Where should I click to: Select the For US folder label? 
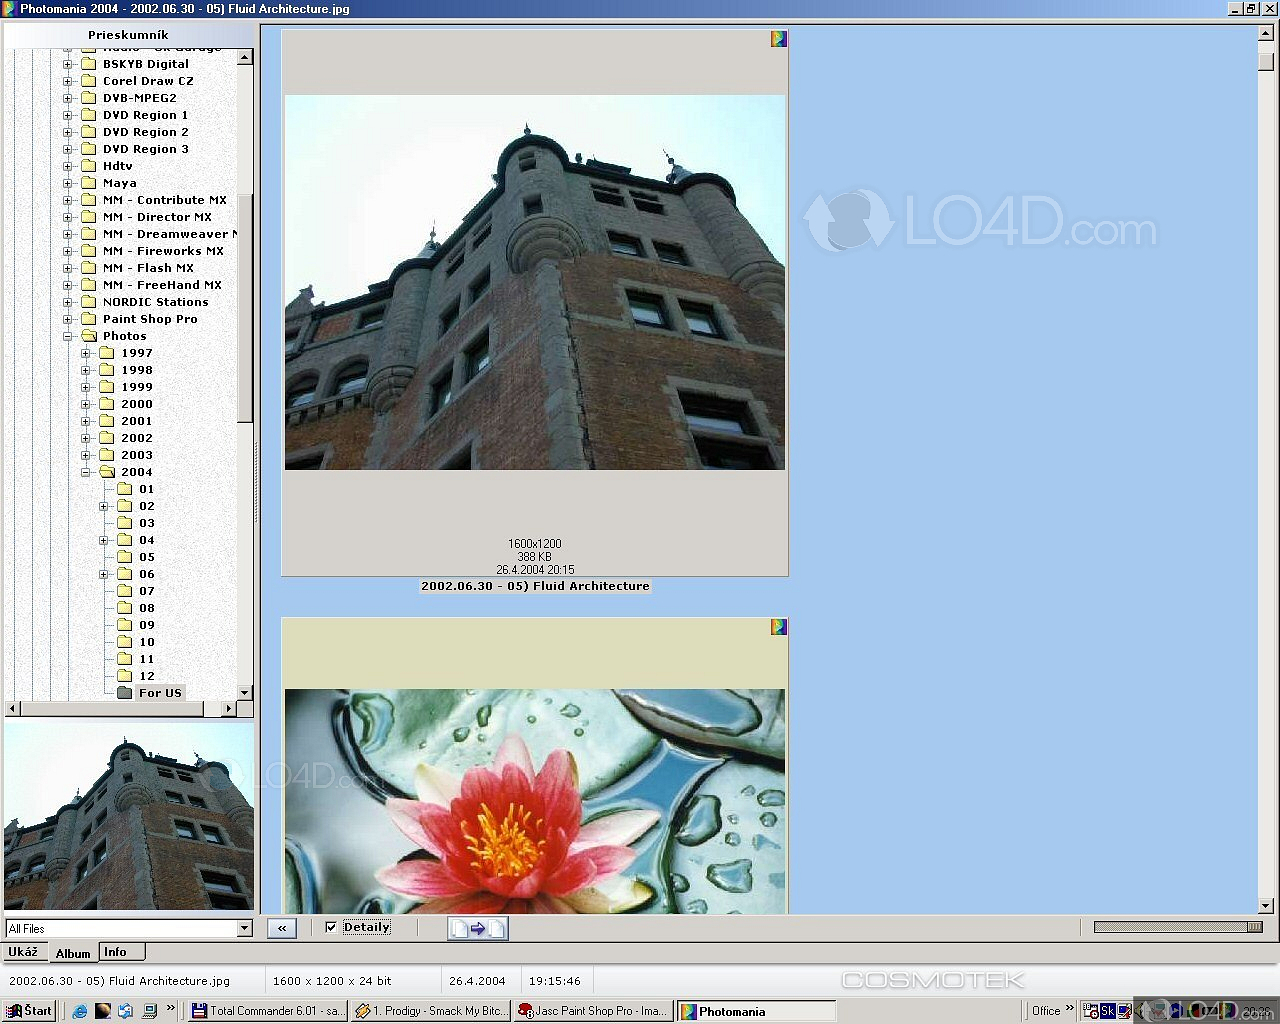(161, 693)
